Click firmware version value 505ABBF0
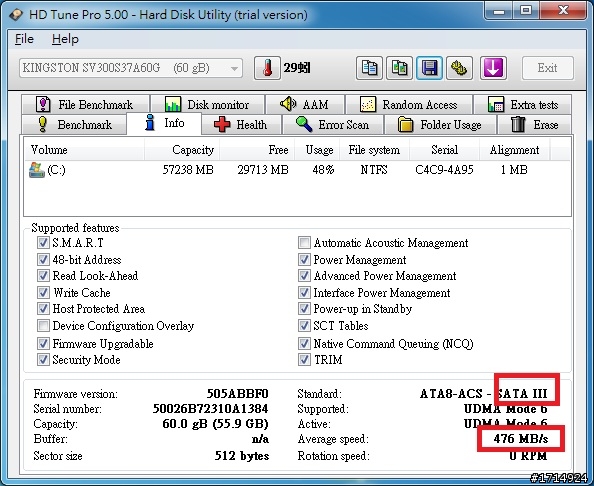The image size is (594, 486). click(238, 394)
